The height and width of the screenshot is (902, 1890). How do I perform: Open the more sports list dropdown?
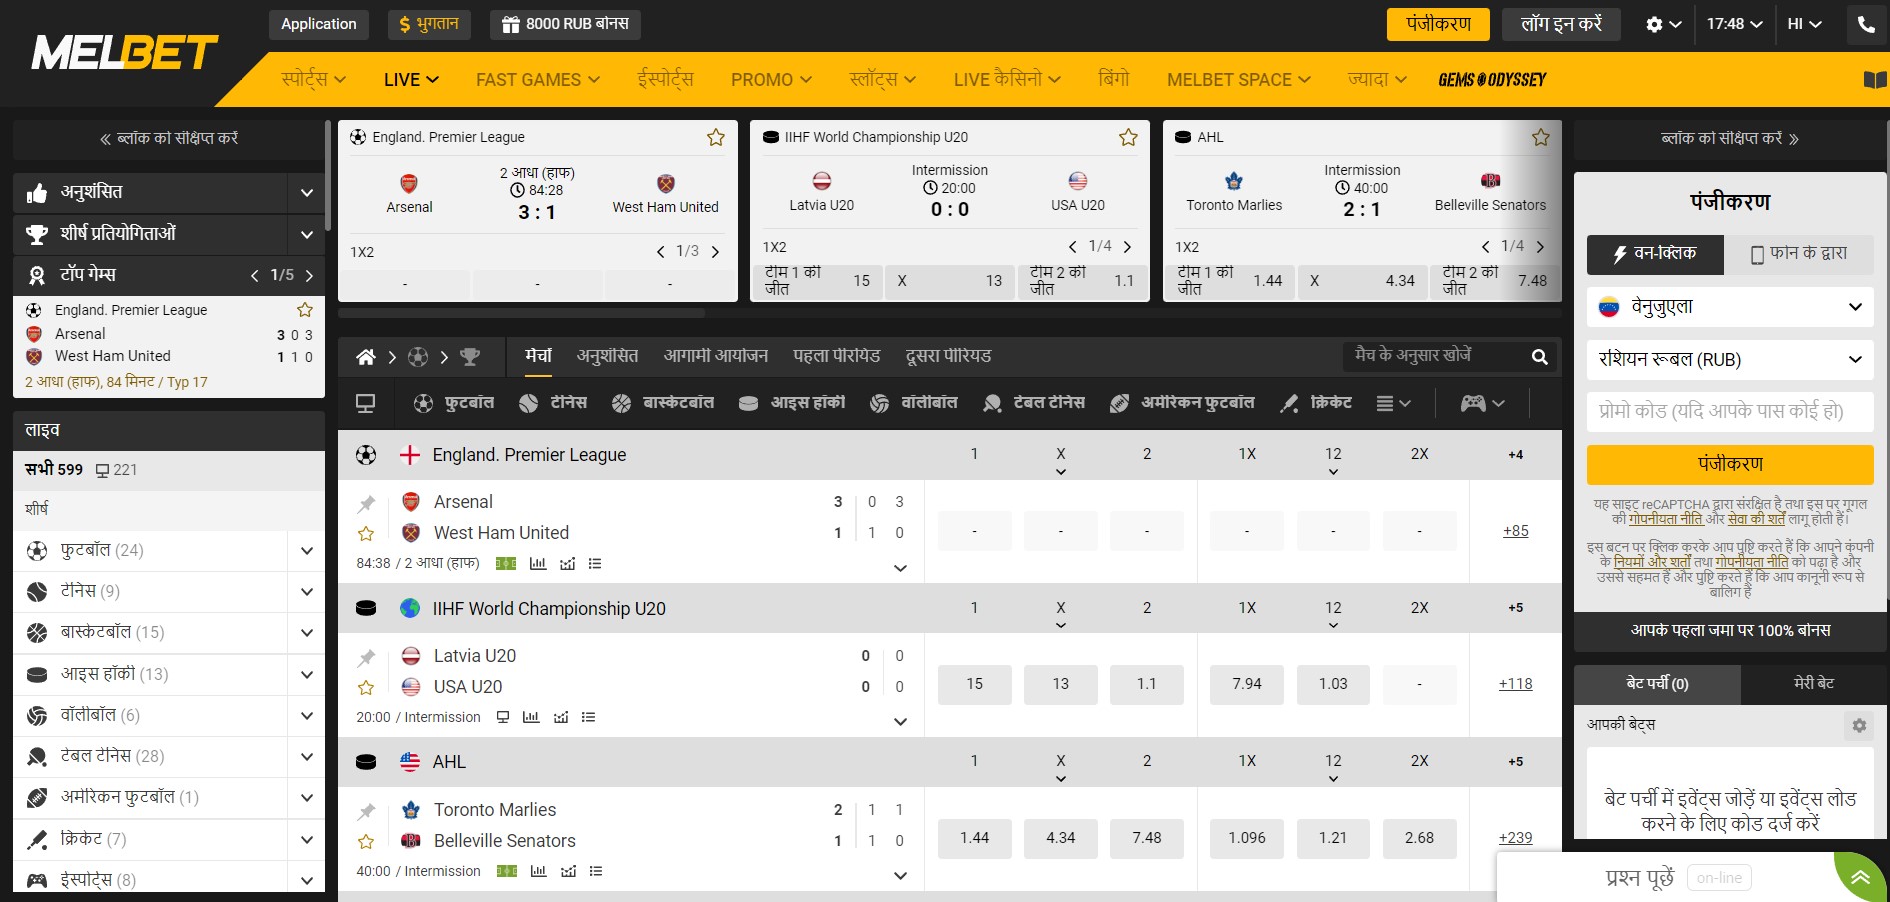point(1394,404)
